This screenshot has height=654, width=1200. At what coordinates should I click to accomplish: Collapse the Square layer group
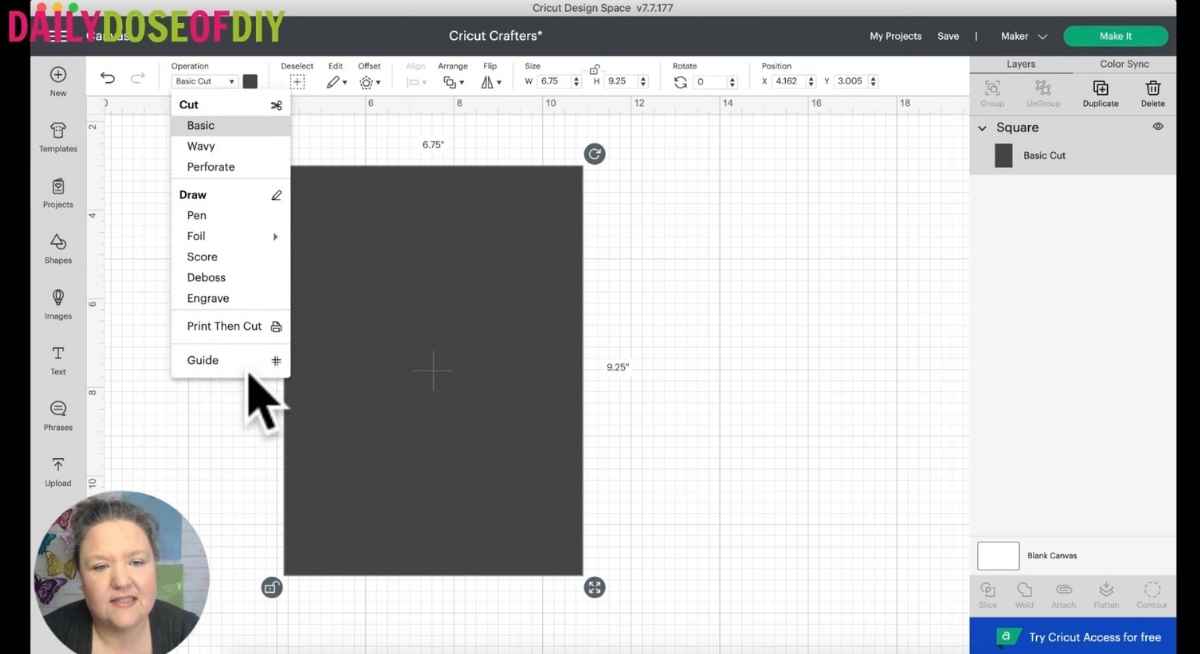pyautogui.click(x=982, y=127)
